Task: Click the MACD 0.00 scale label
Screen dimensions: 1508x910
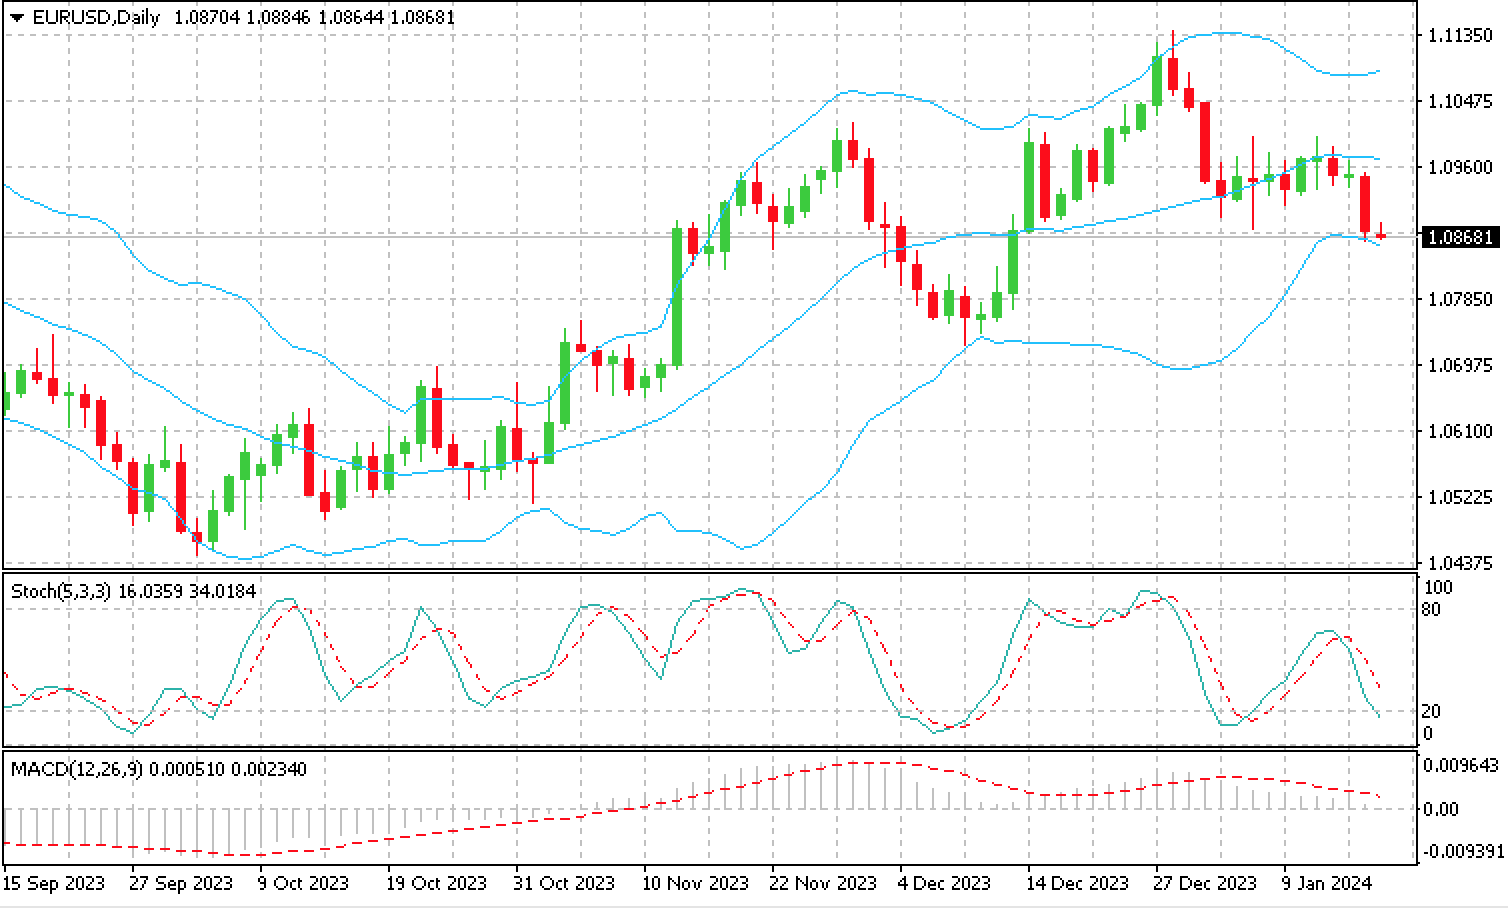Action: tap(1441, 808)
